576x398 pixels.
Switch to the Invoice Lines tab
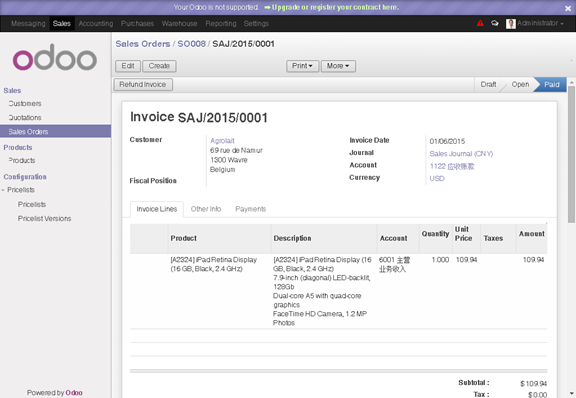coord(157,209)
